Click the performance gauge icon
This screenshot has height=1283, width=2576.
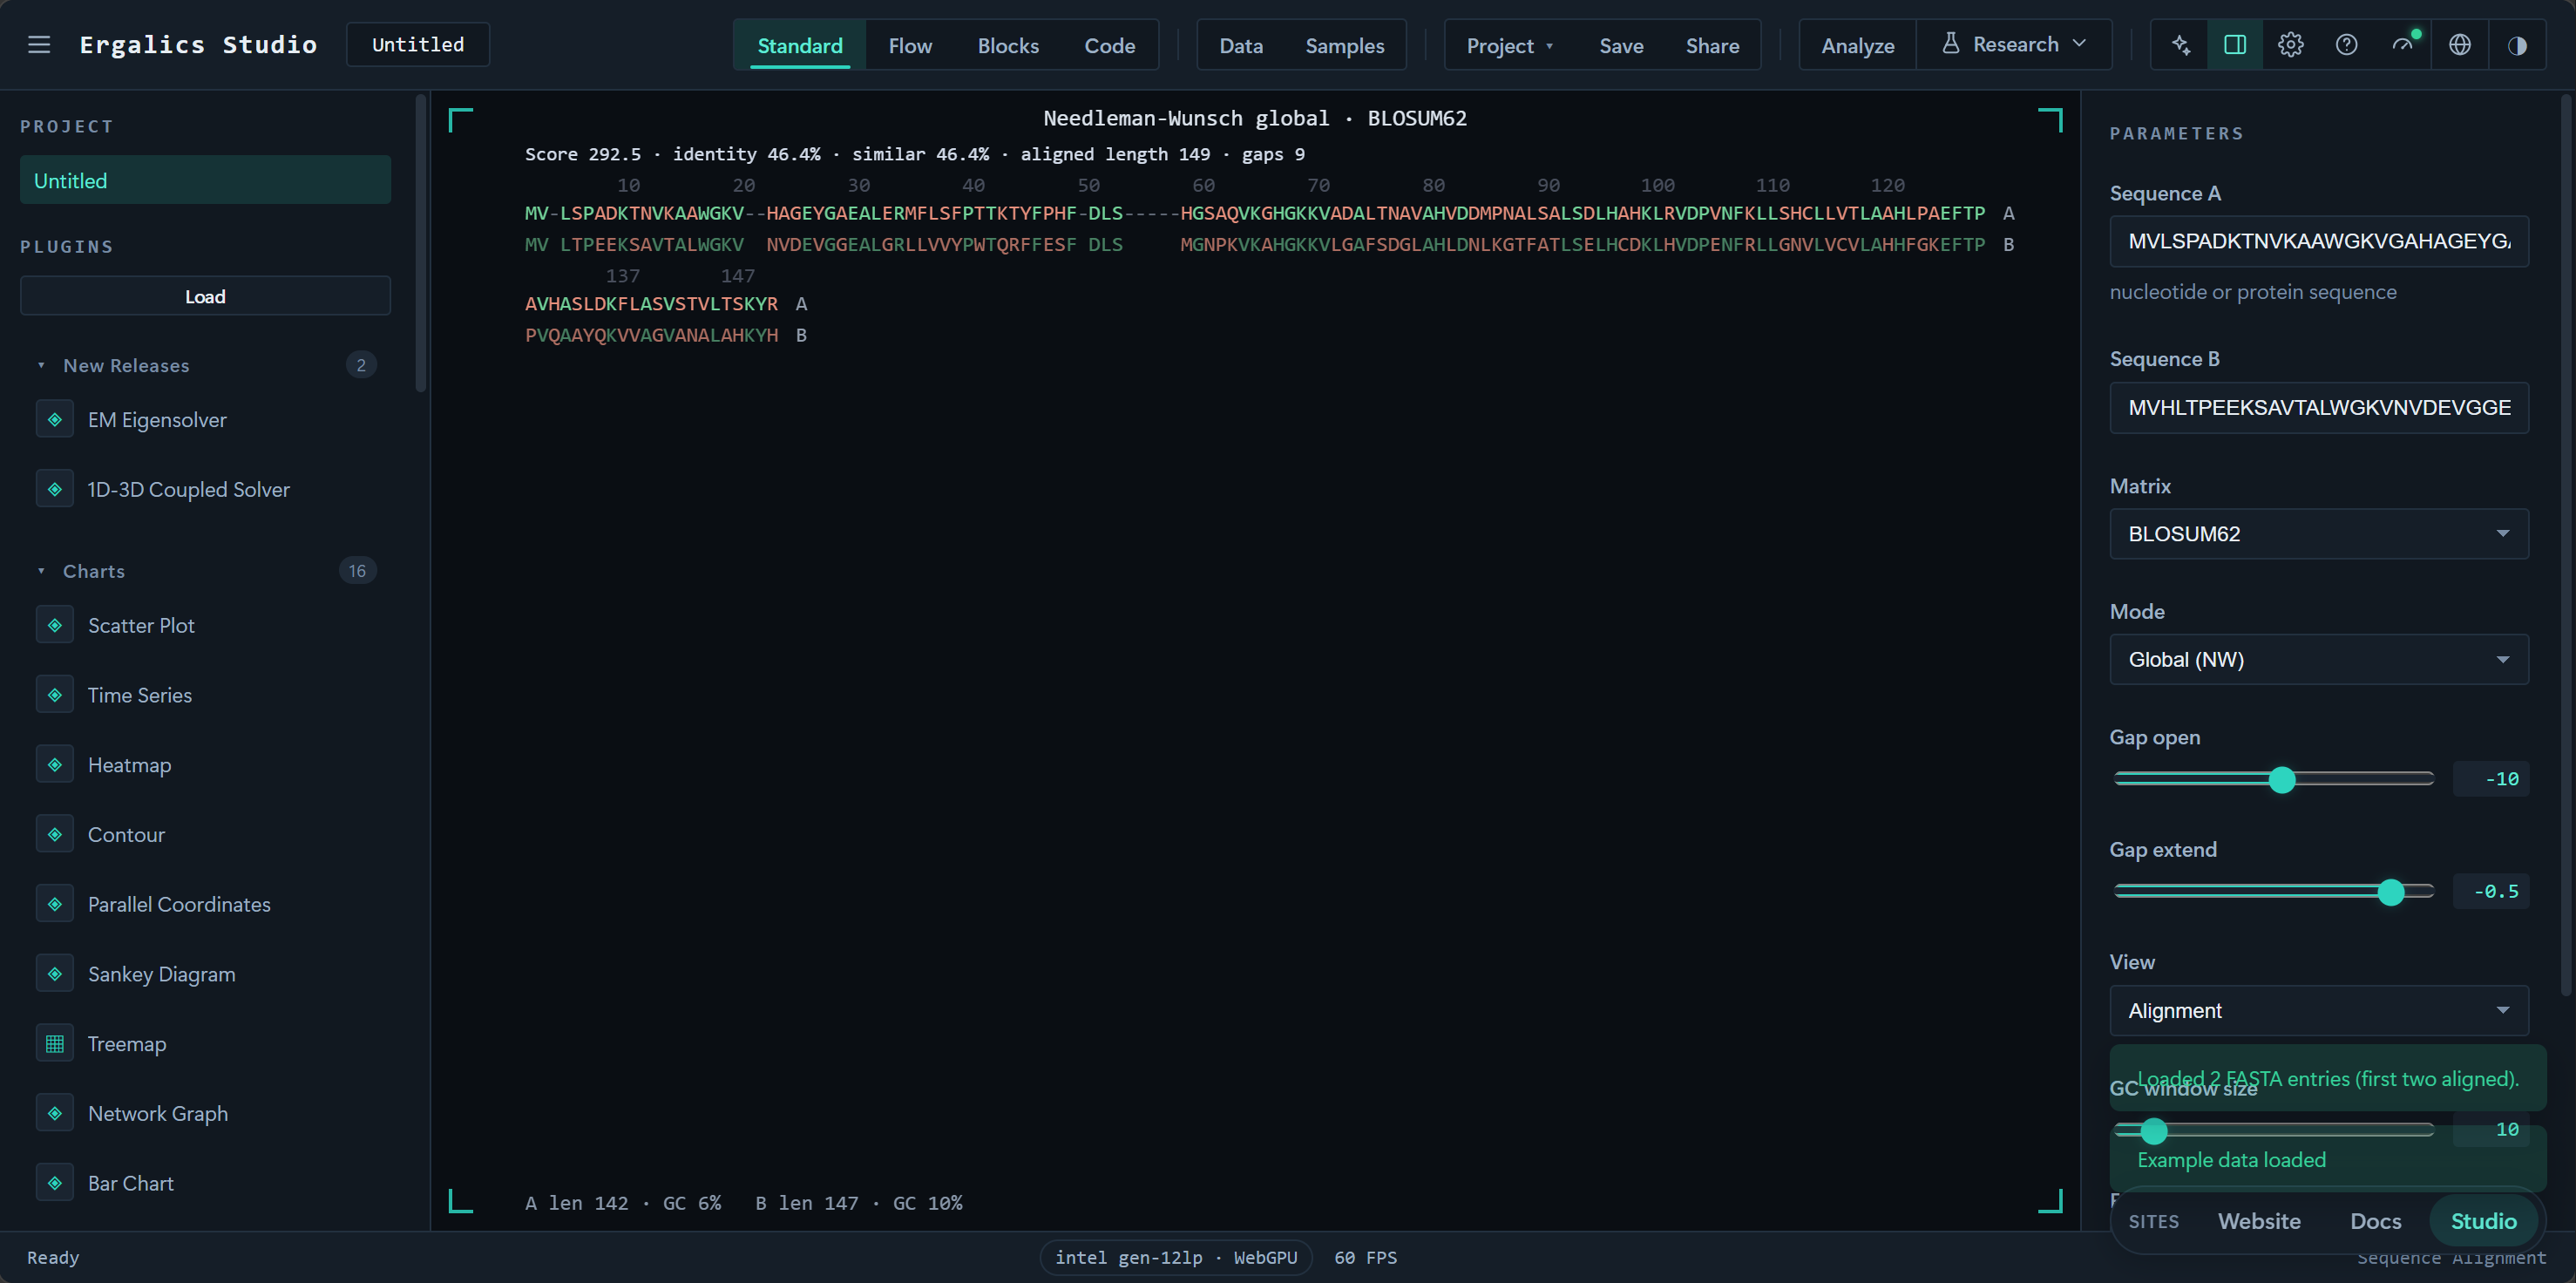click(2403, 45)
